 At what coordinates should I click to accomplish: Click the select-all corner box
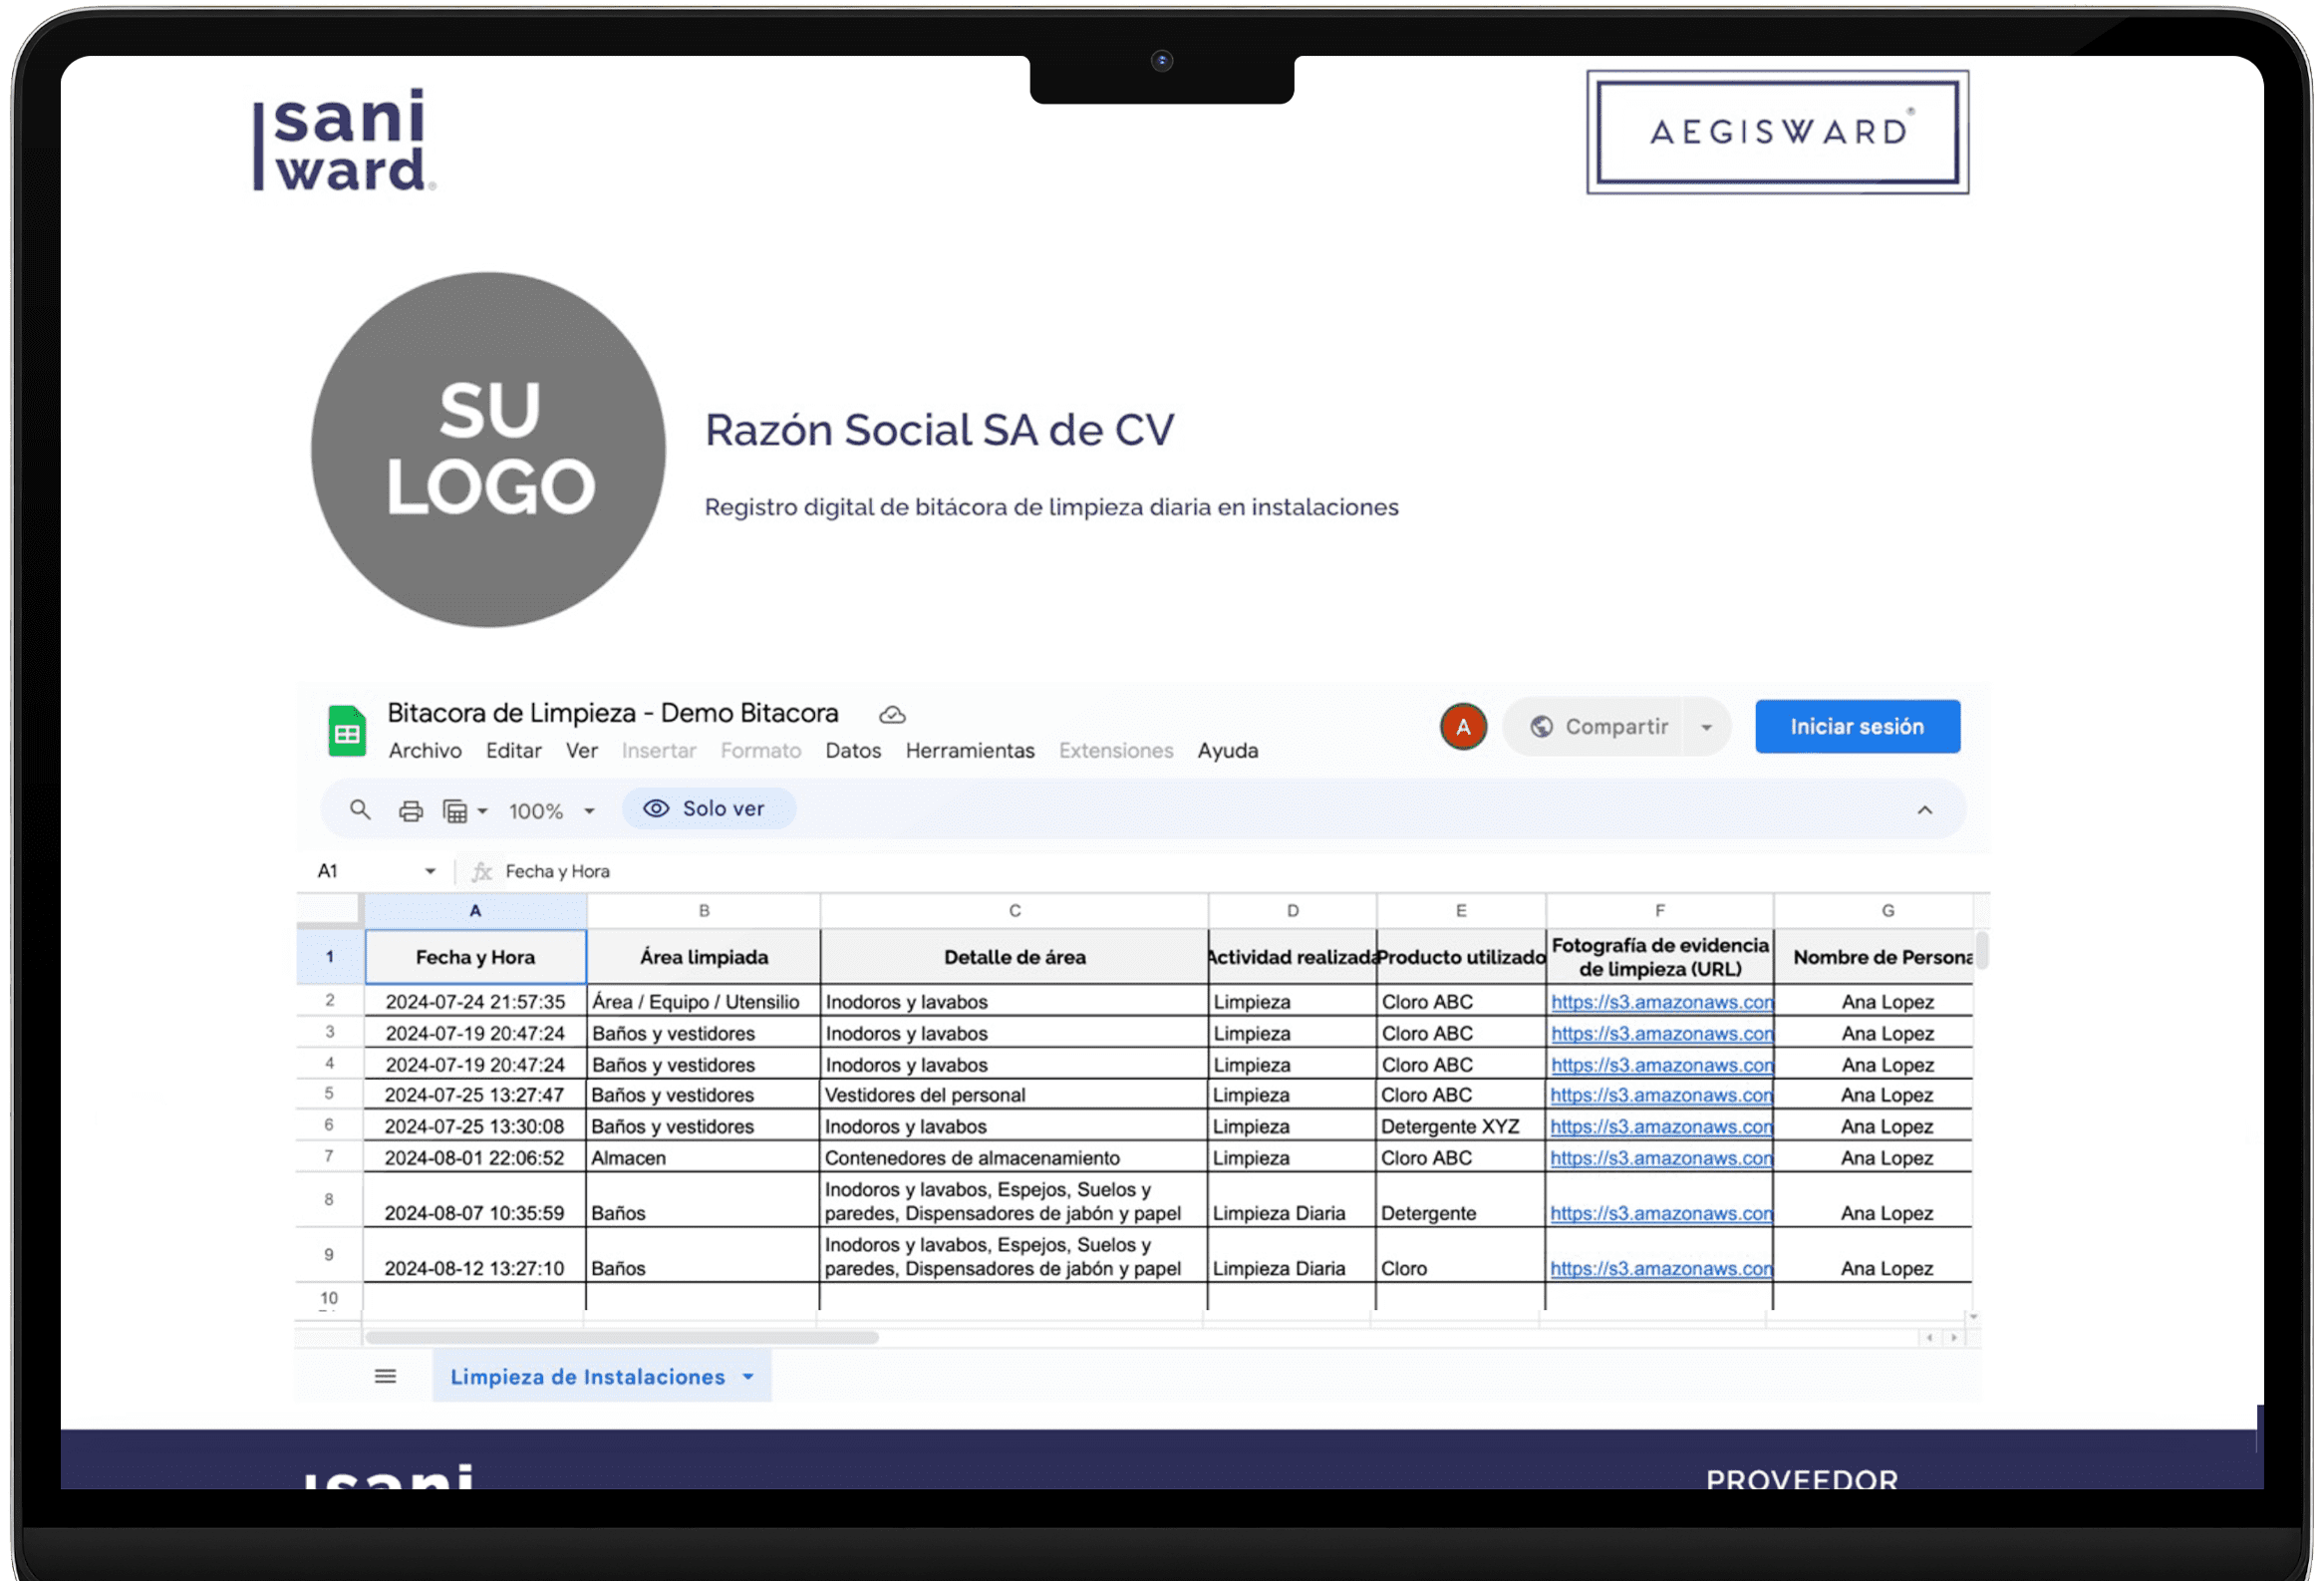coord(329,910)
